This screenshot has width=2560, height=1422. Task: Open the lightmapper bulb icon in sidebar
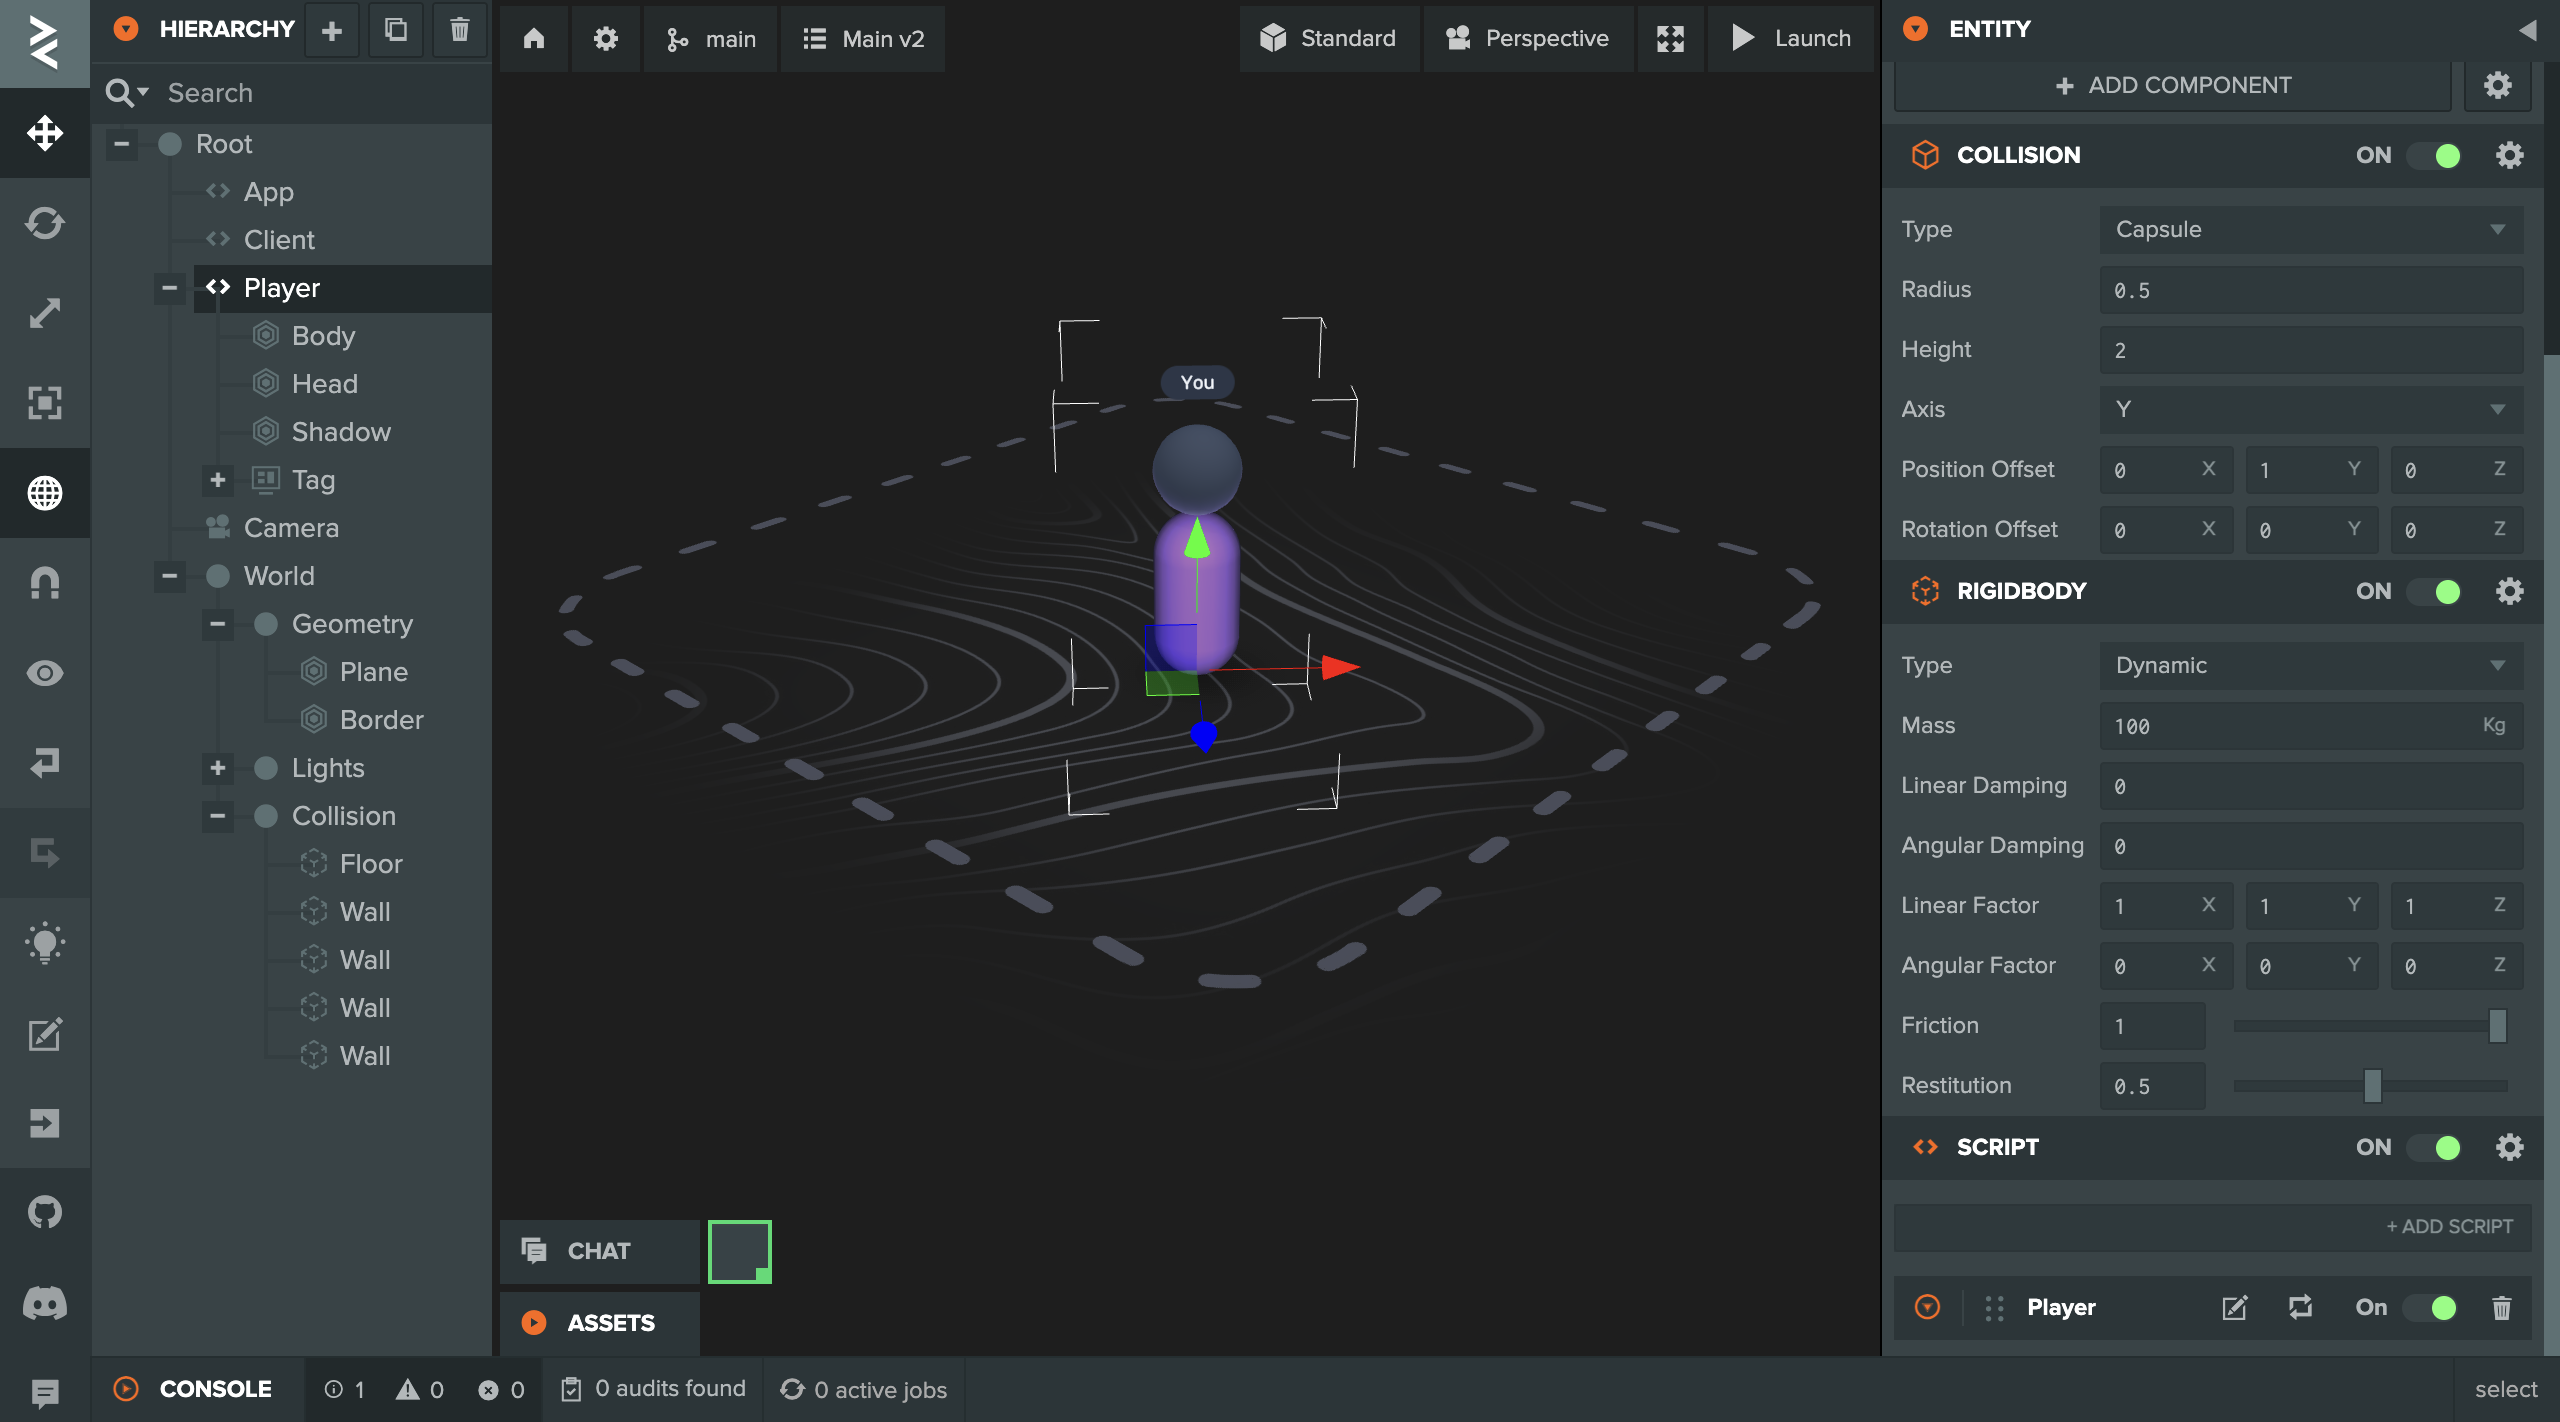[x=45, y=942]
